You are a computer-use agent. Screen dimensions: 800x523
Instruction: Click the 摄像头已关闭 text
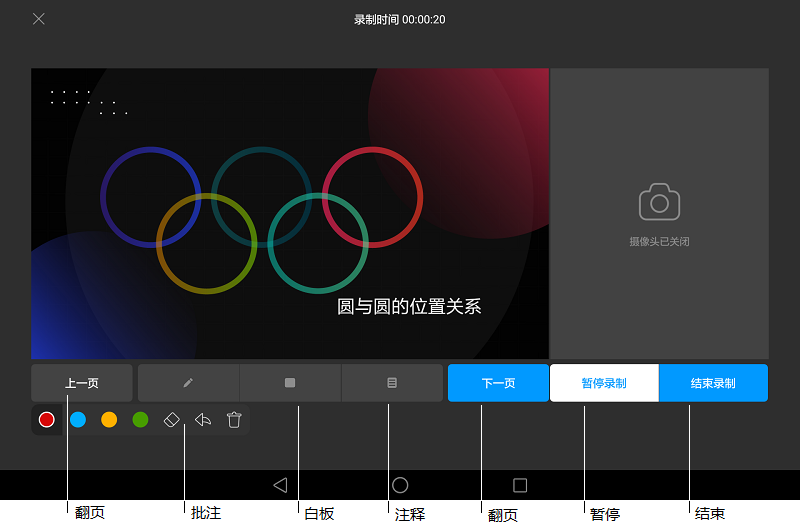coord(659,242)
